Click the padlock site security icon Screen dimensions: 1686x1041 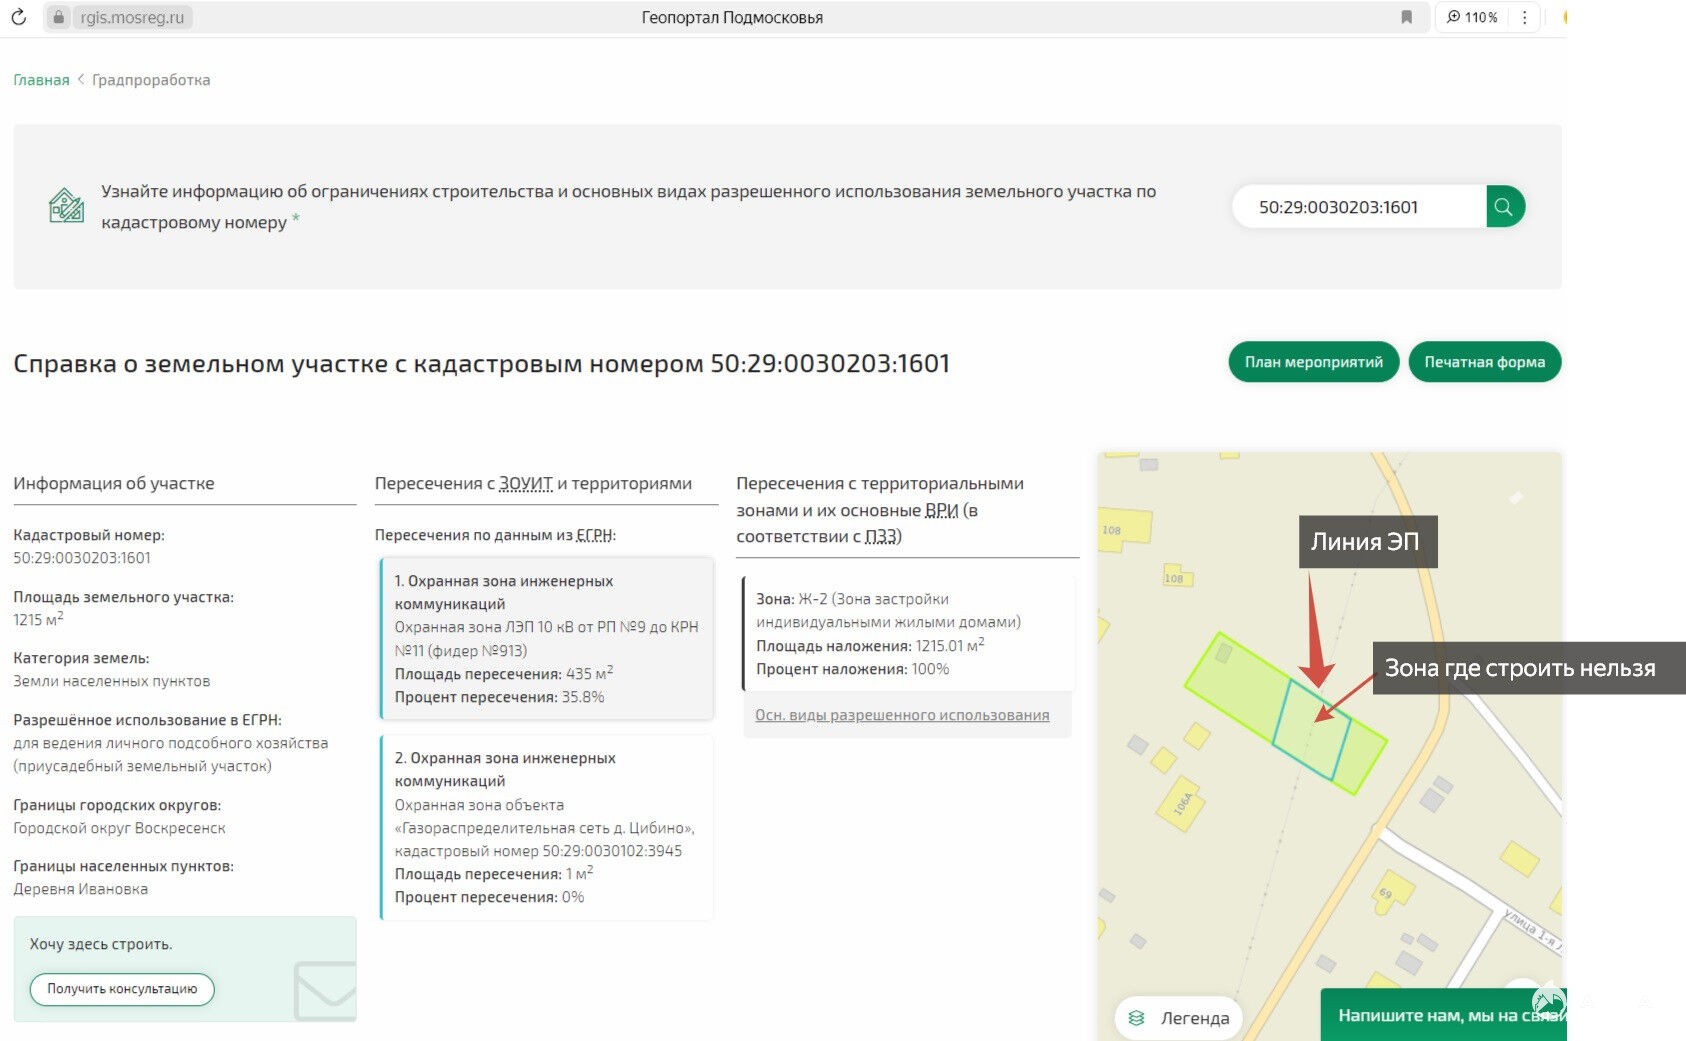coord(59,17)
